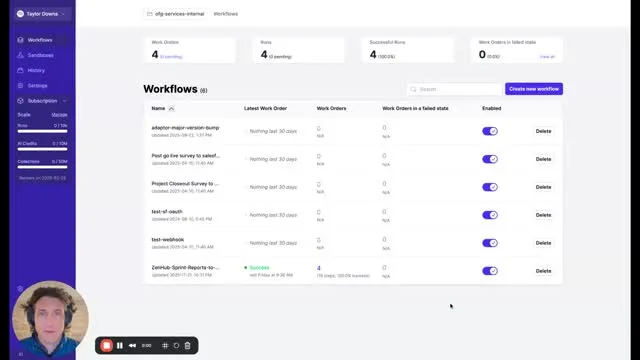The image size is (640, 360).
Task: Click View all failed work orders link
Action: coord(547,57)
